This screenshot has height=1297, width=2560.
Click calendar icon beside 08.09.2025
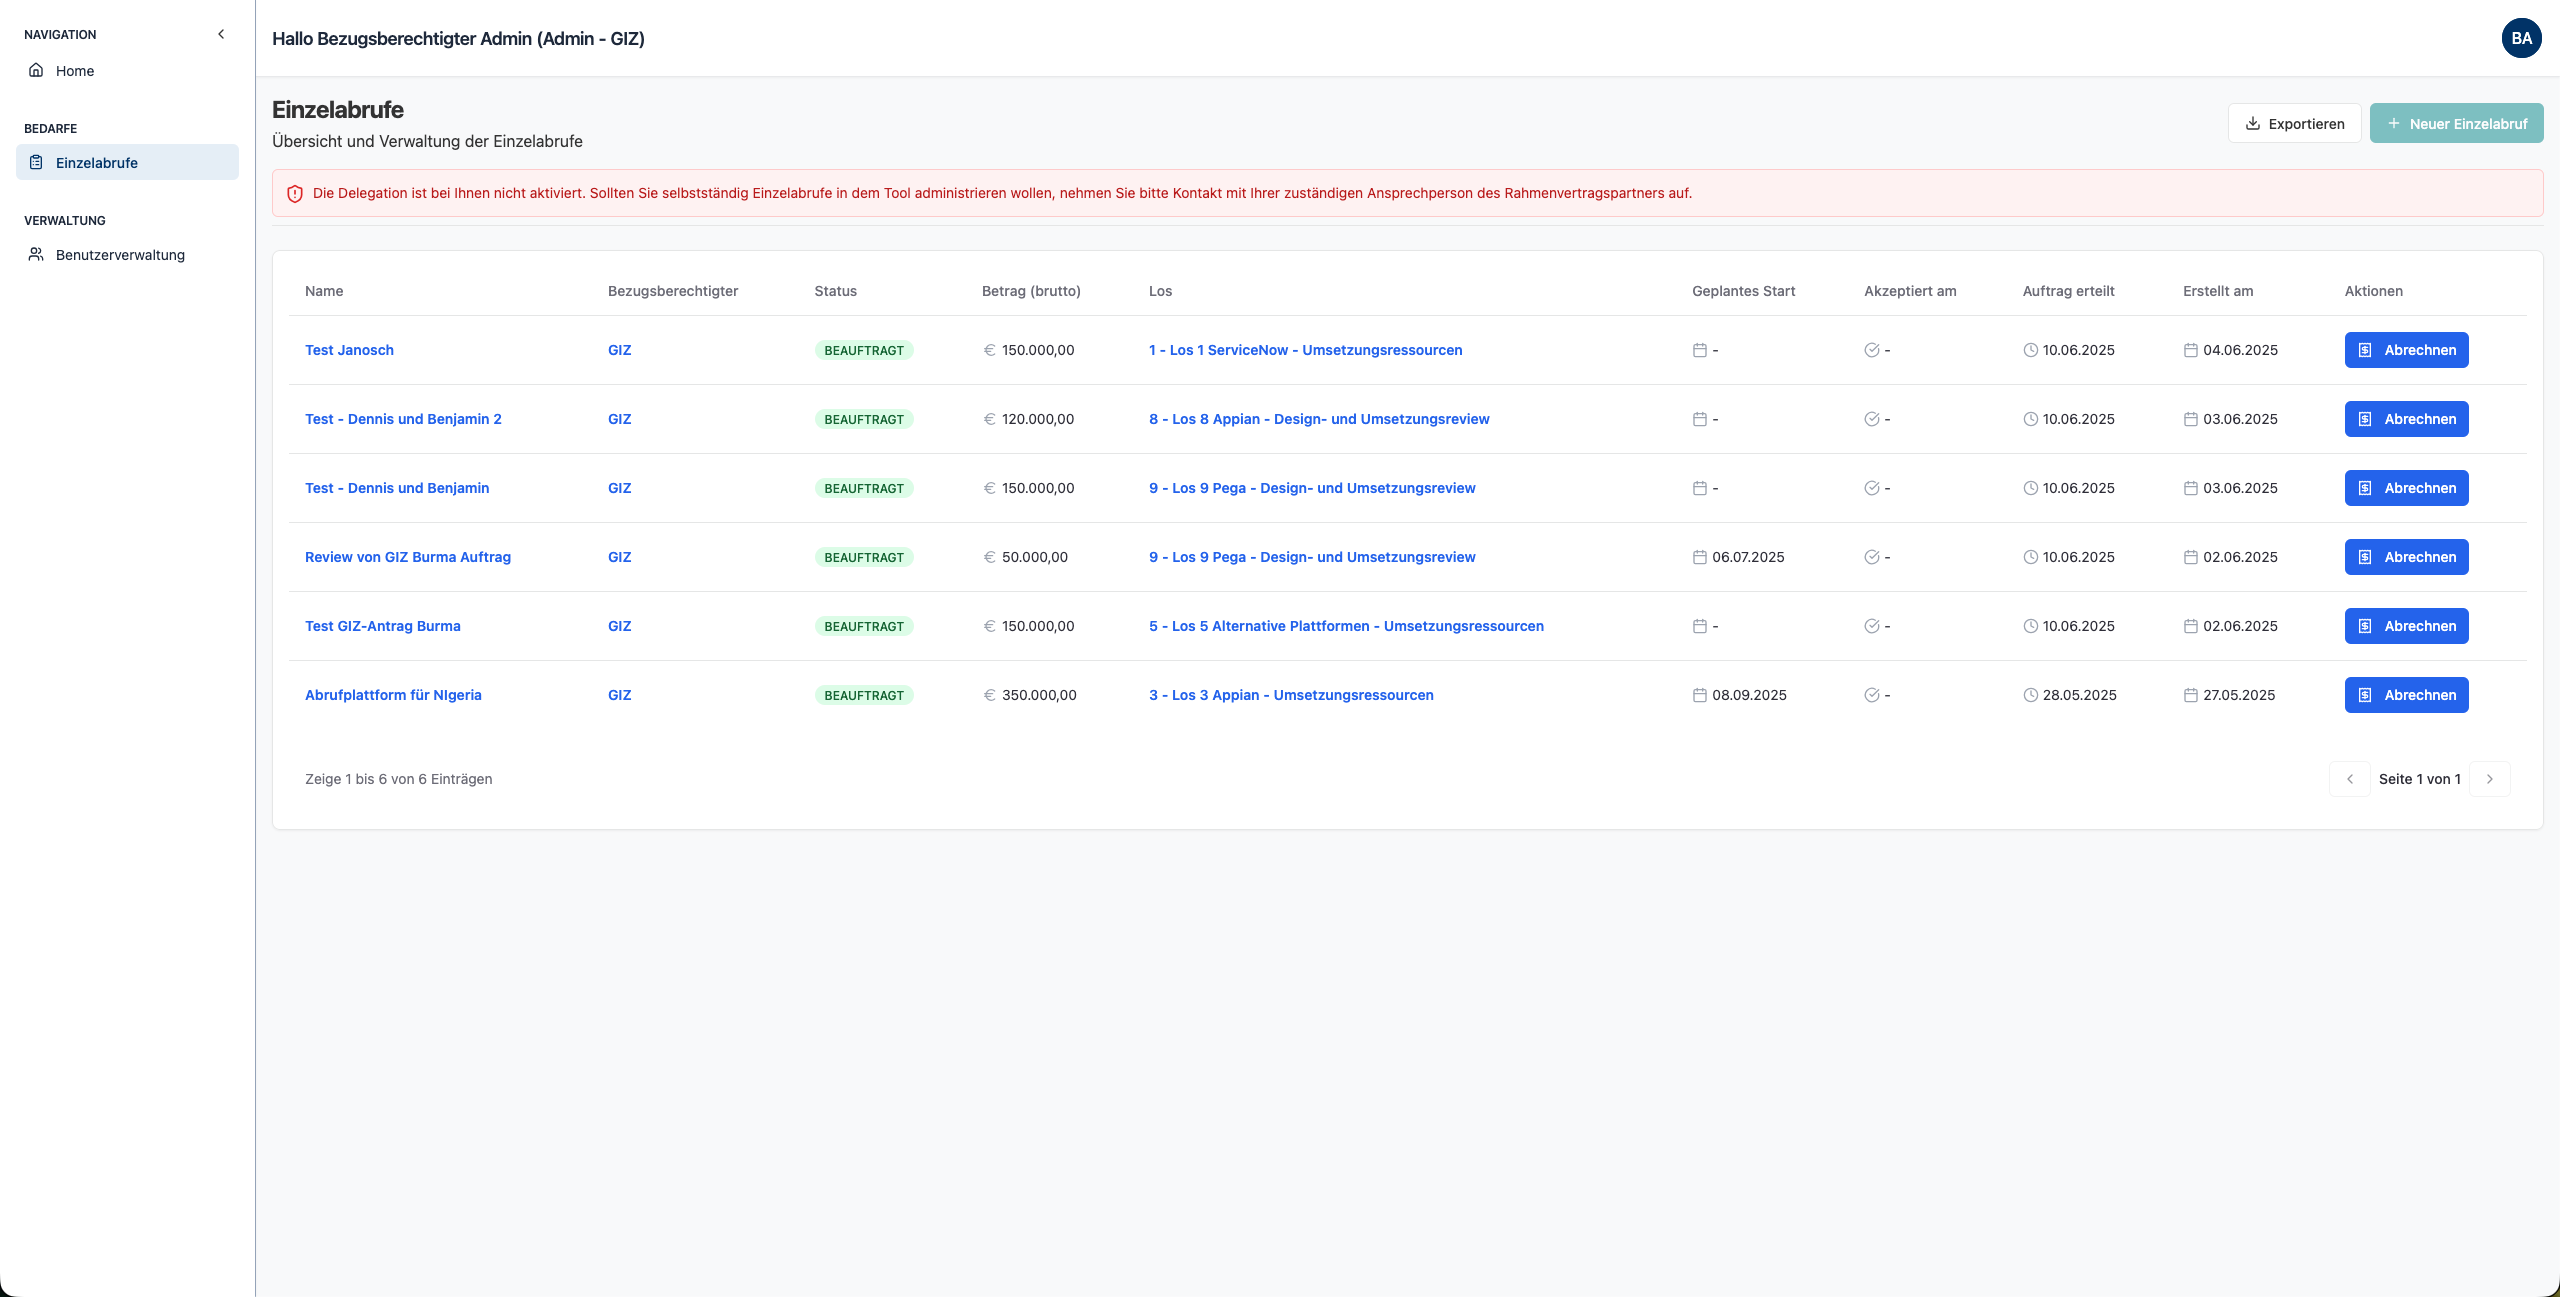click(1699, 695)
